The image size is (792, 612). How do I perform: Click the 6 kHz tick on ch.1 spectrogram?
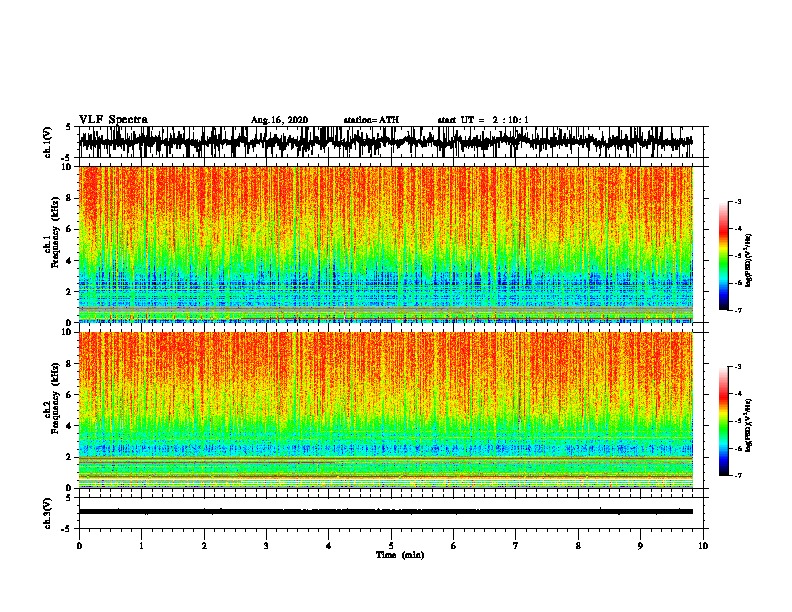coord(69,229)
